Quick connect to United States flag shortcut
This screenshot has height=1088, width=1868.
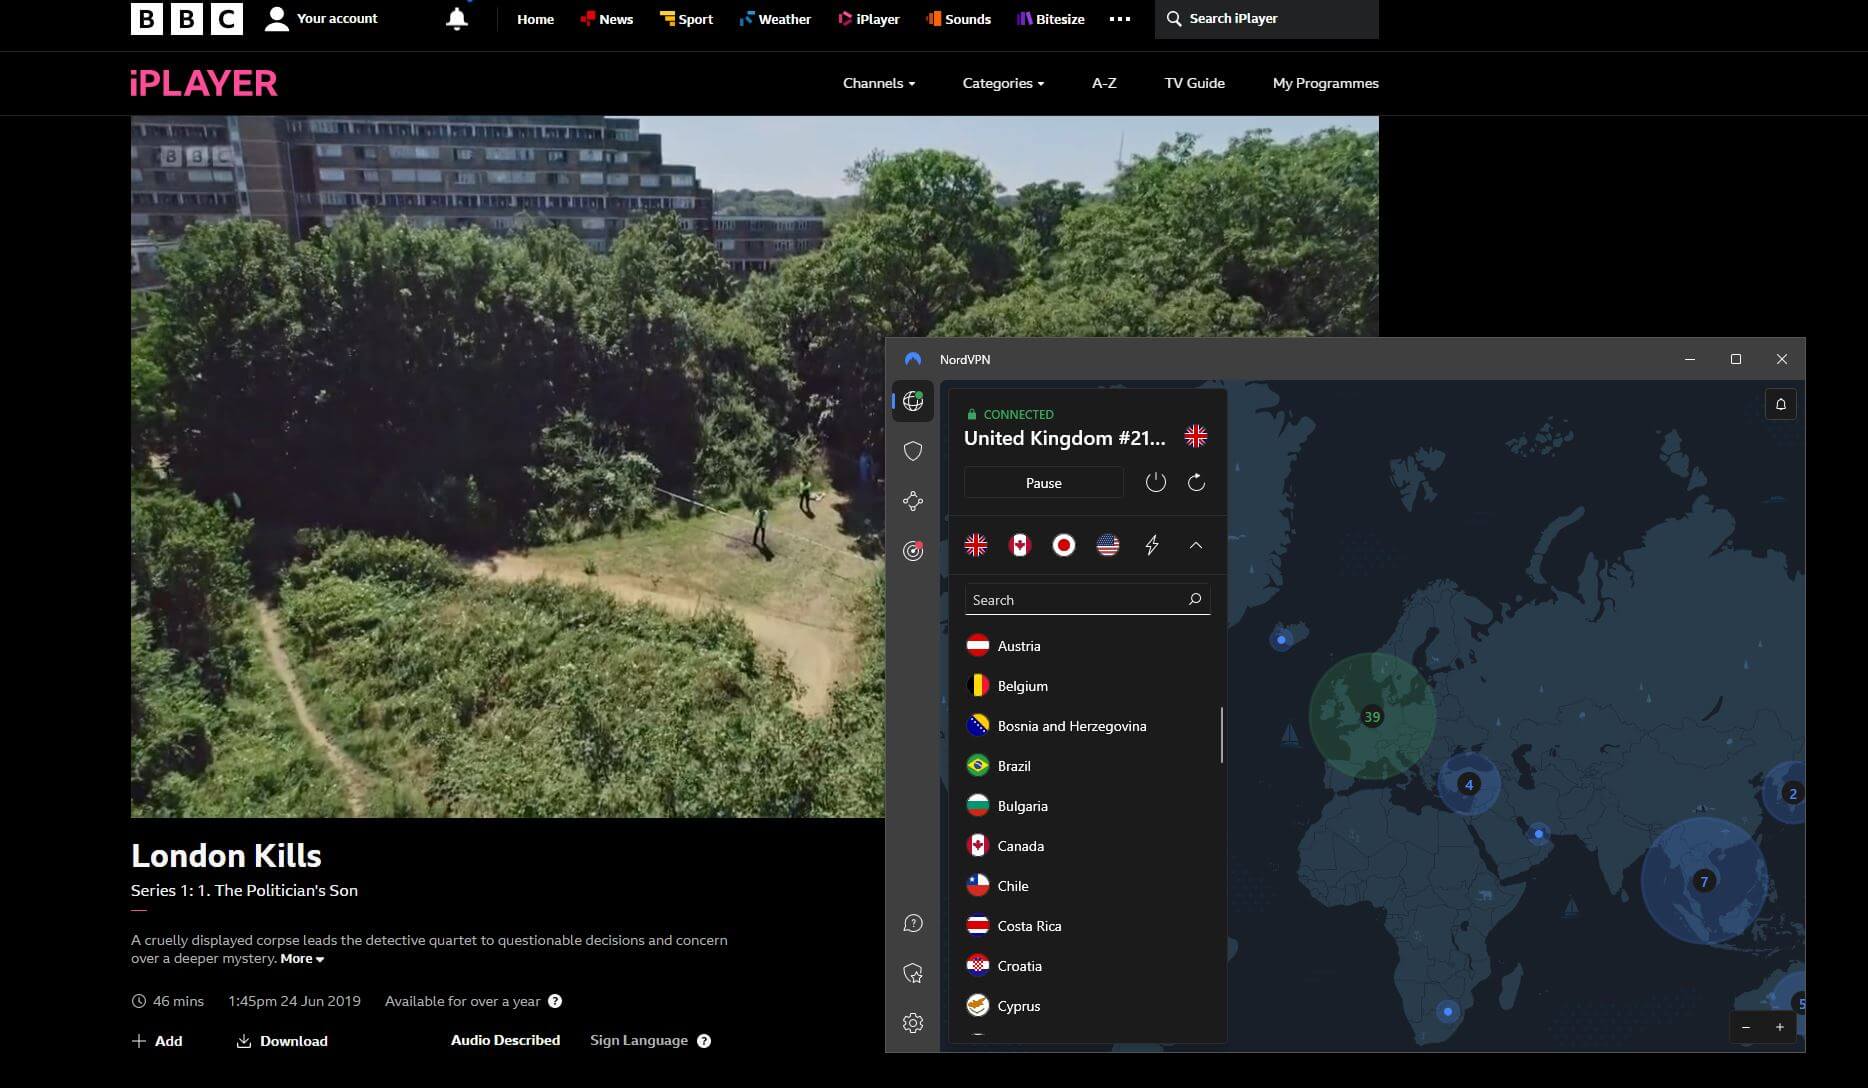tap(1108, 545)
